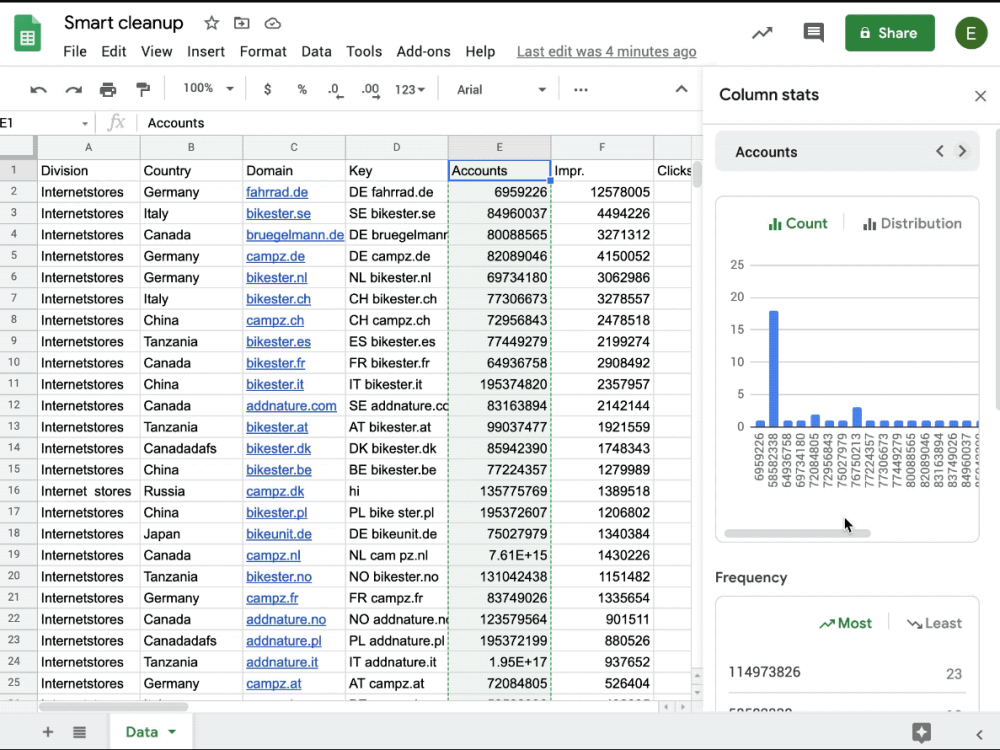Open the name box dropdown arrow
Viewport: 1000px width, 750px height.
point(85,123)
